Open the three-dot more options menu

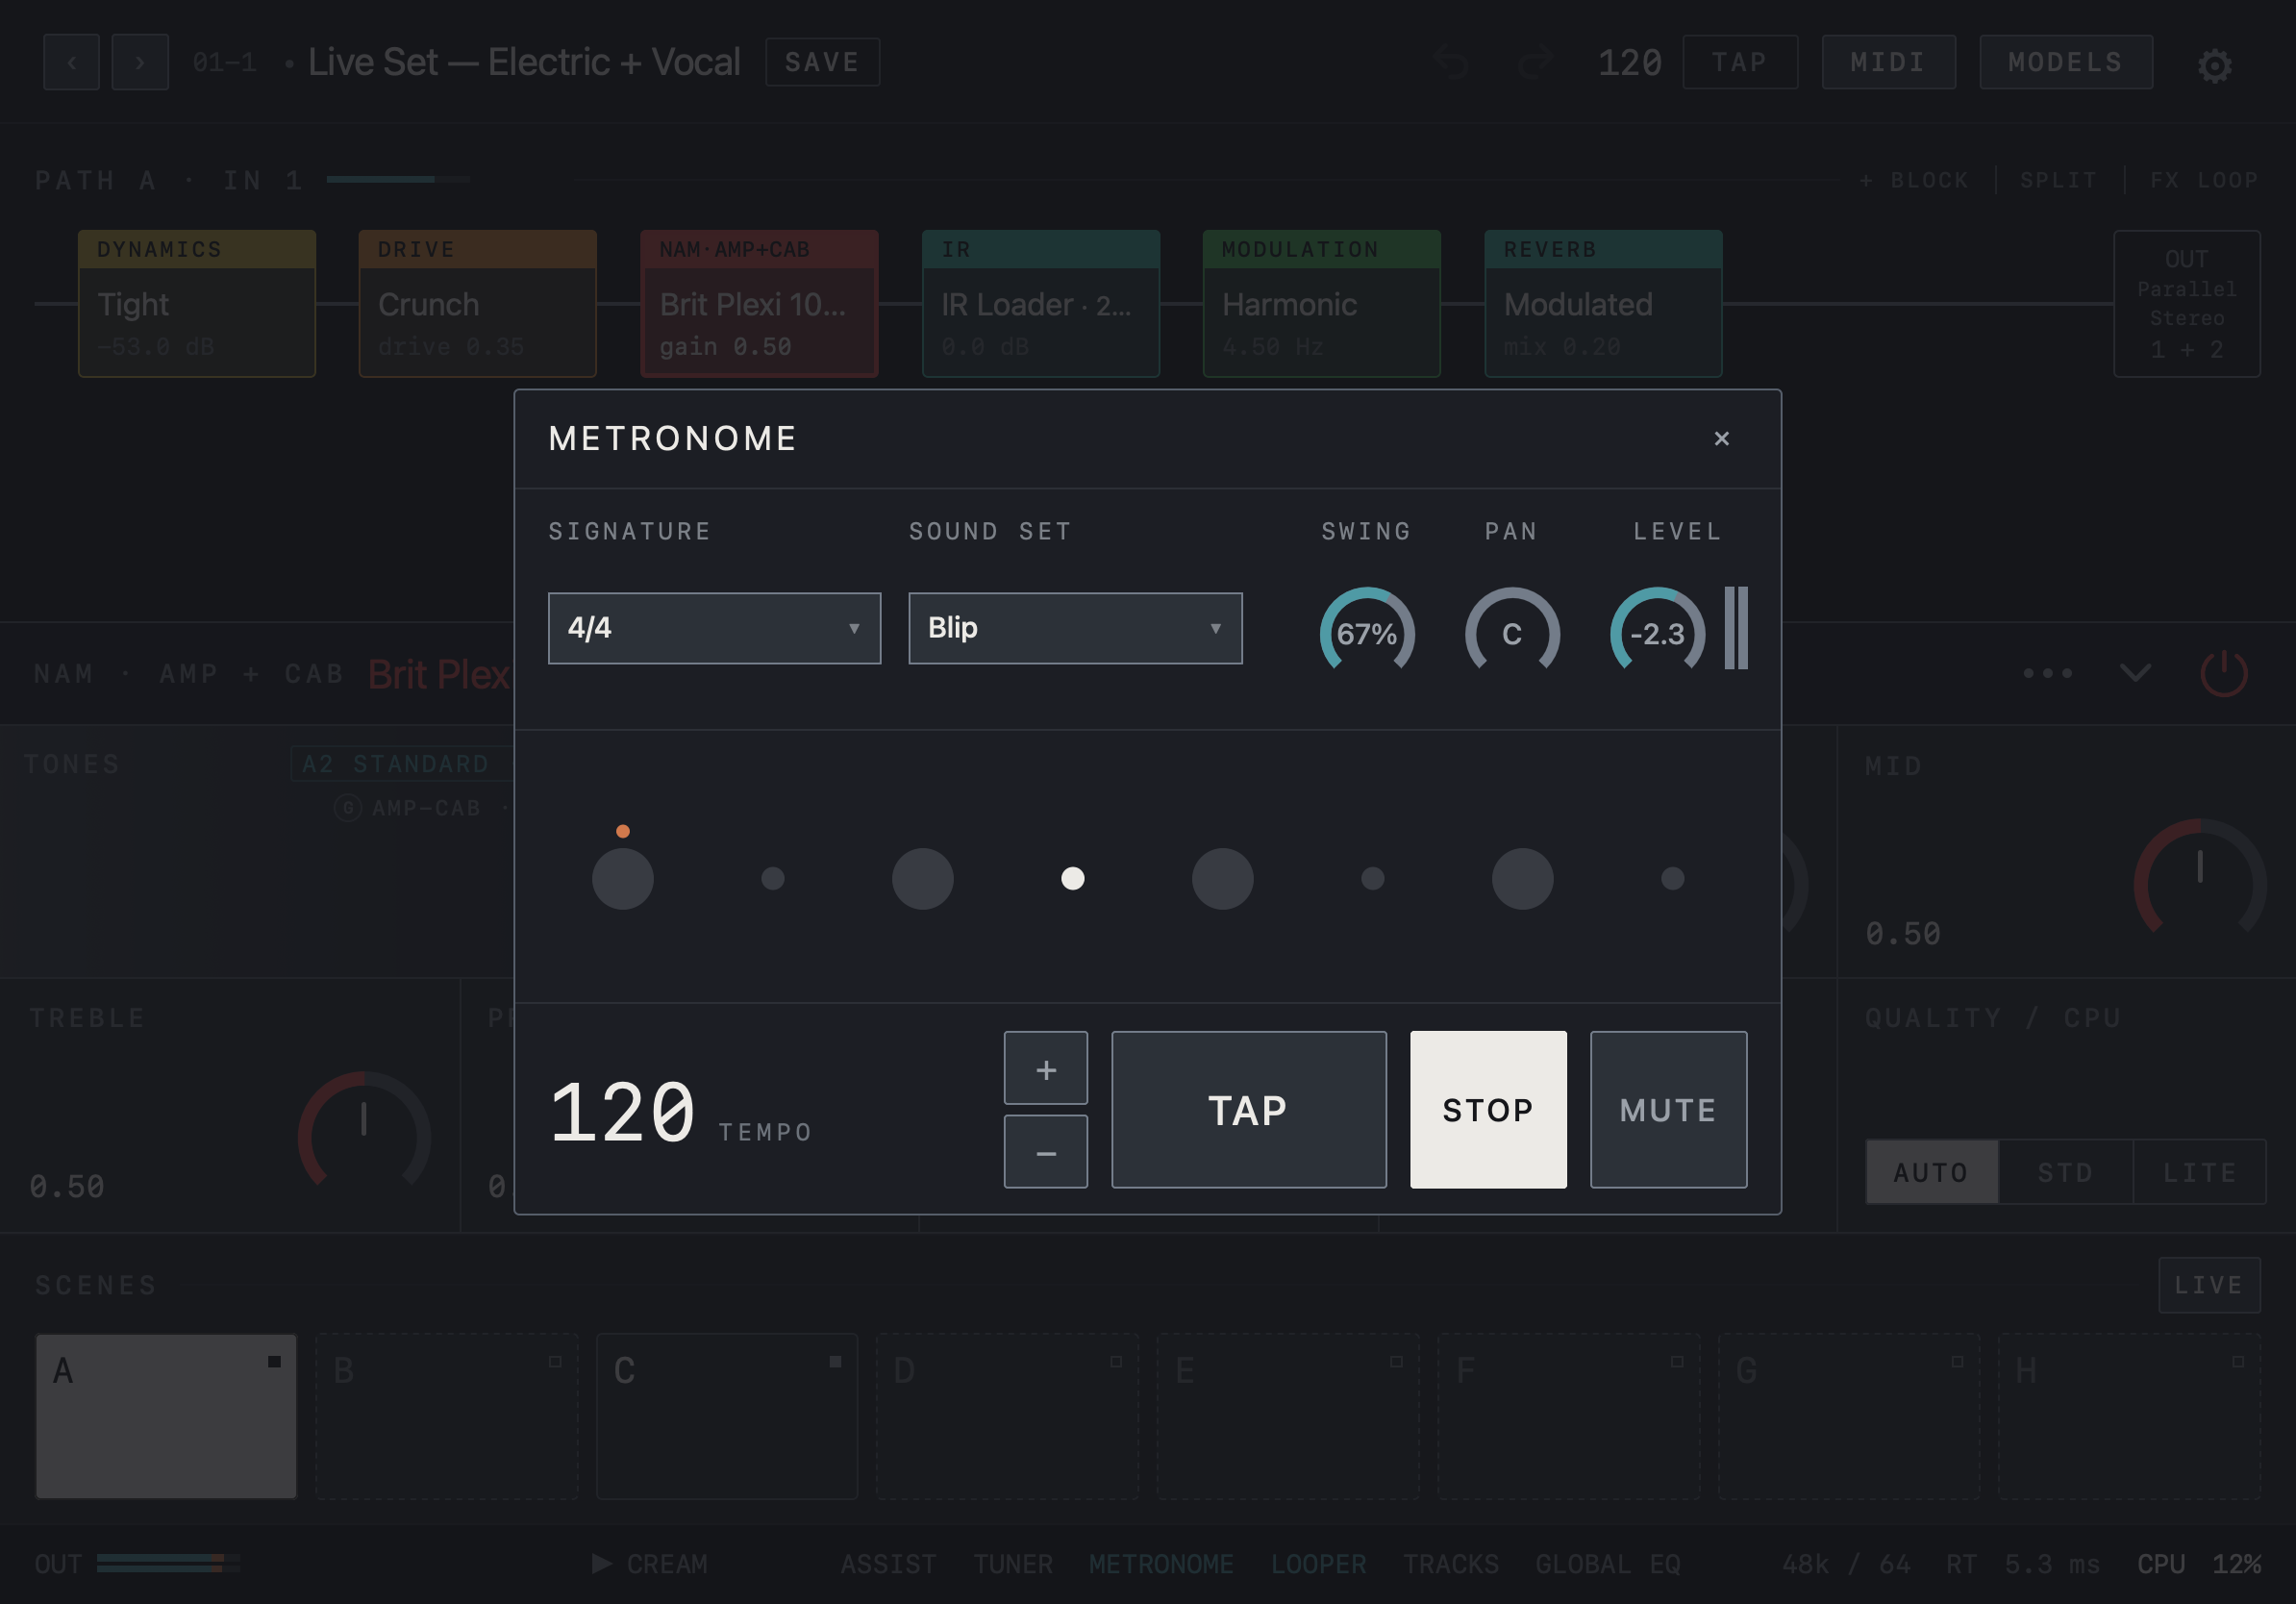click(x=2047, y=673)
